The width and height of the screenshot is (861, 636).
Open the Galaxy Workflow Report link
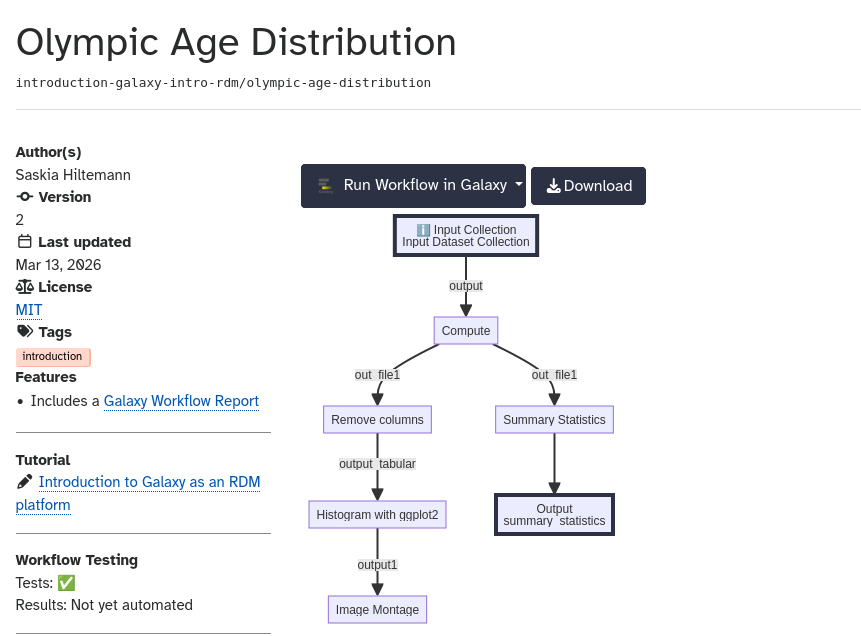tap(181, 401)
